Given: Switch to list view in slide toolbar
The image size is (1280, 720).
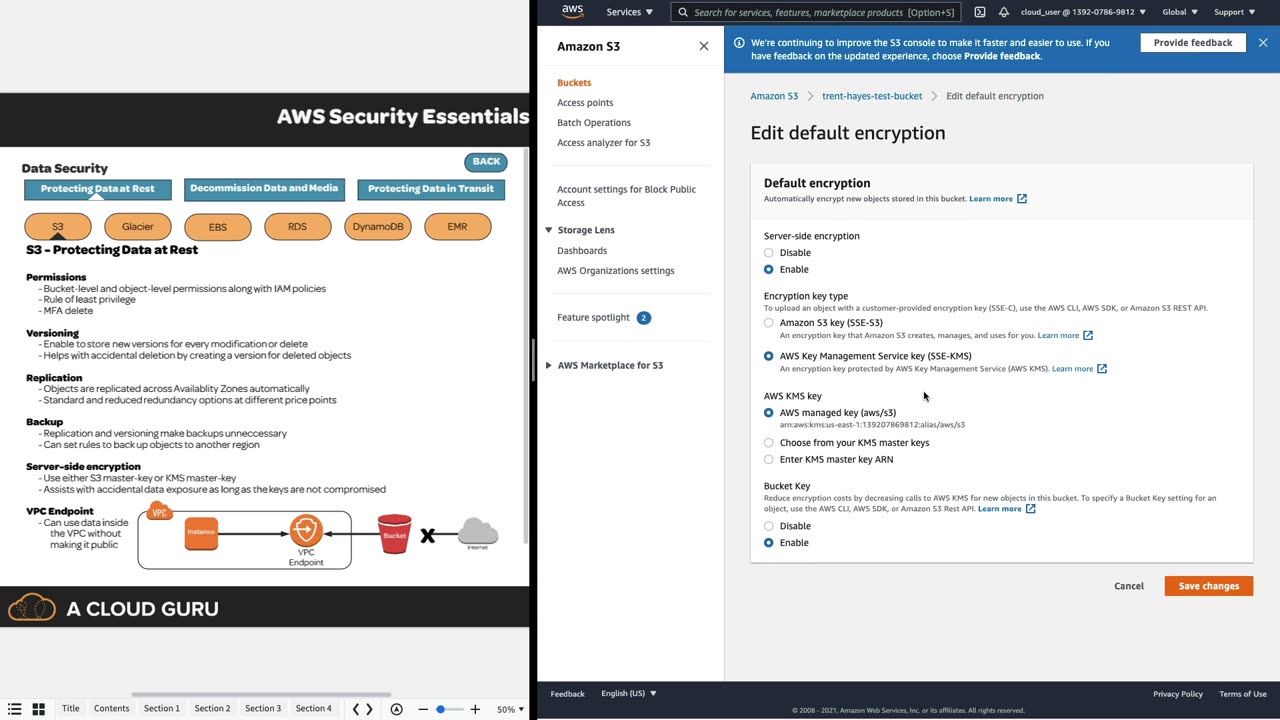Looking at the screenshot, I should [14, 709].
